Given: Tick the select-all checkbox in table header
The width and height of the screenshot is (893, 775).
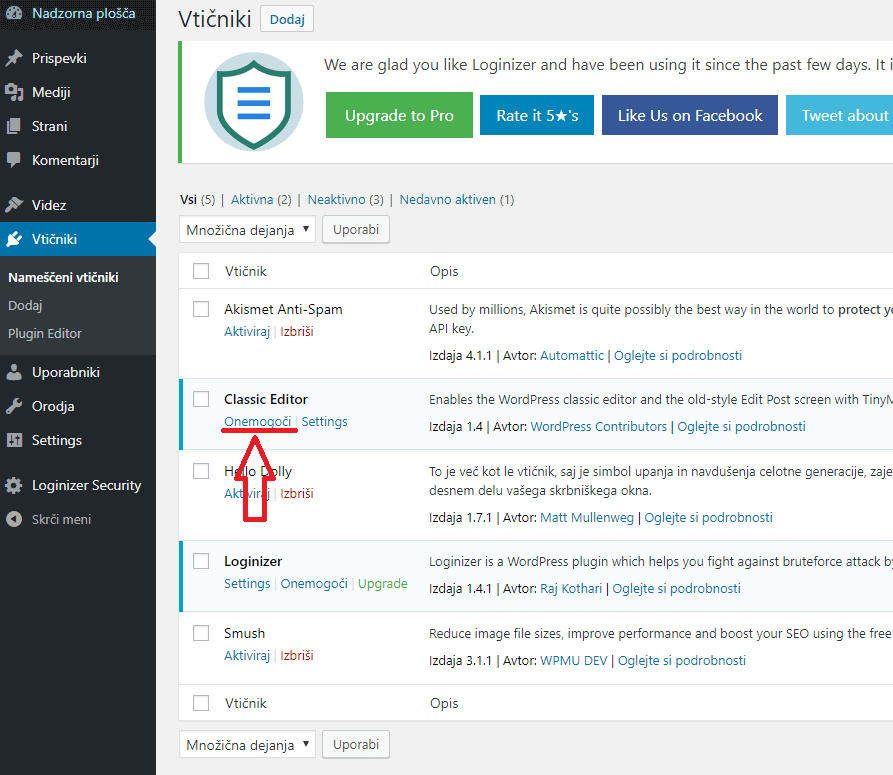Looking at the screenshot, I should click(x=201, y=271).
